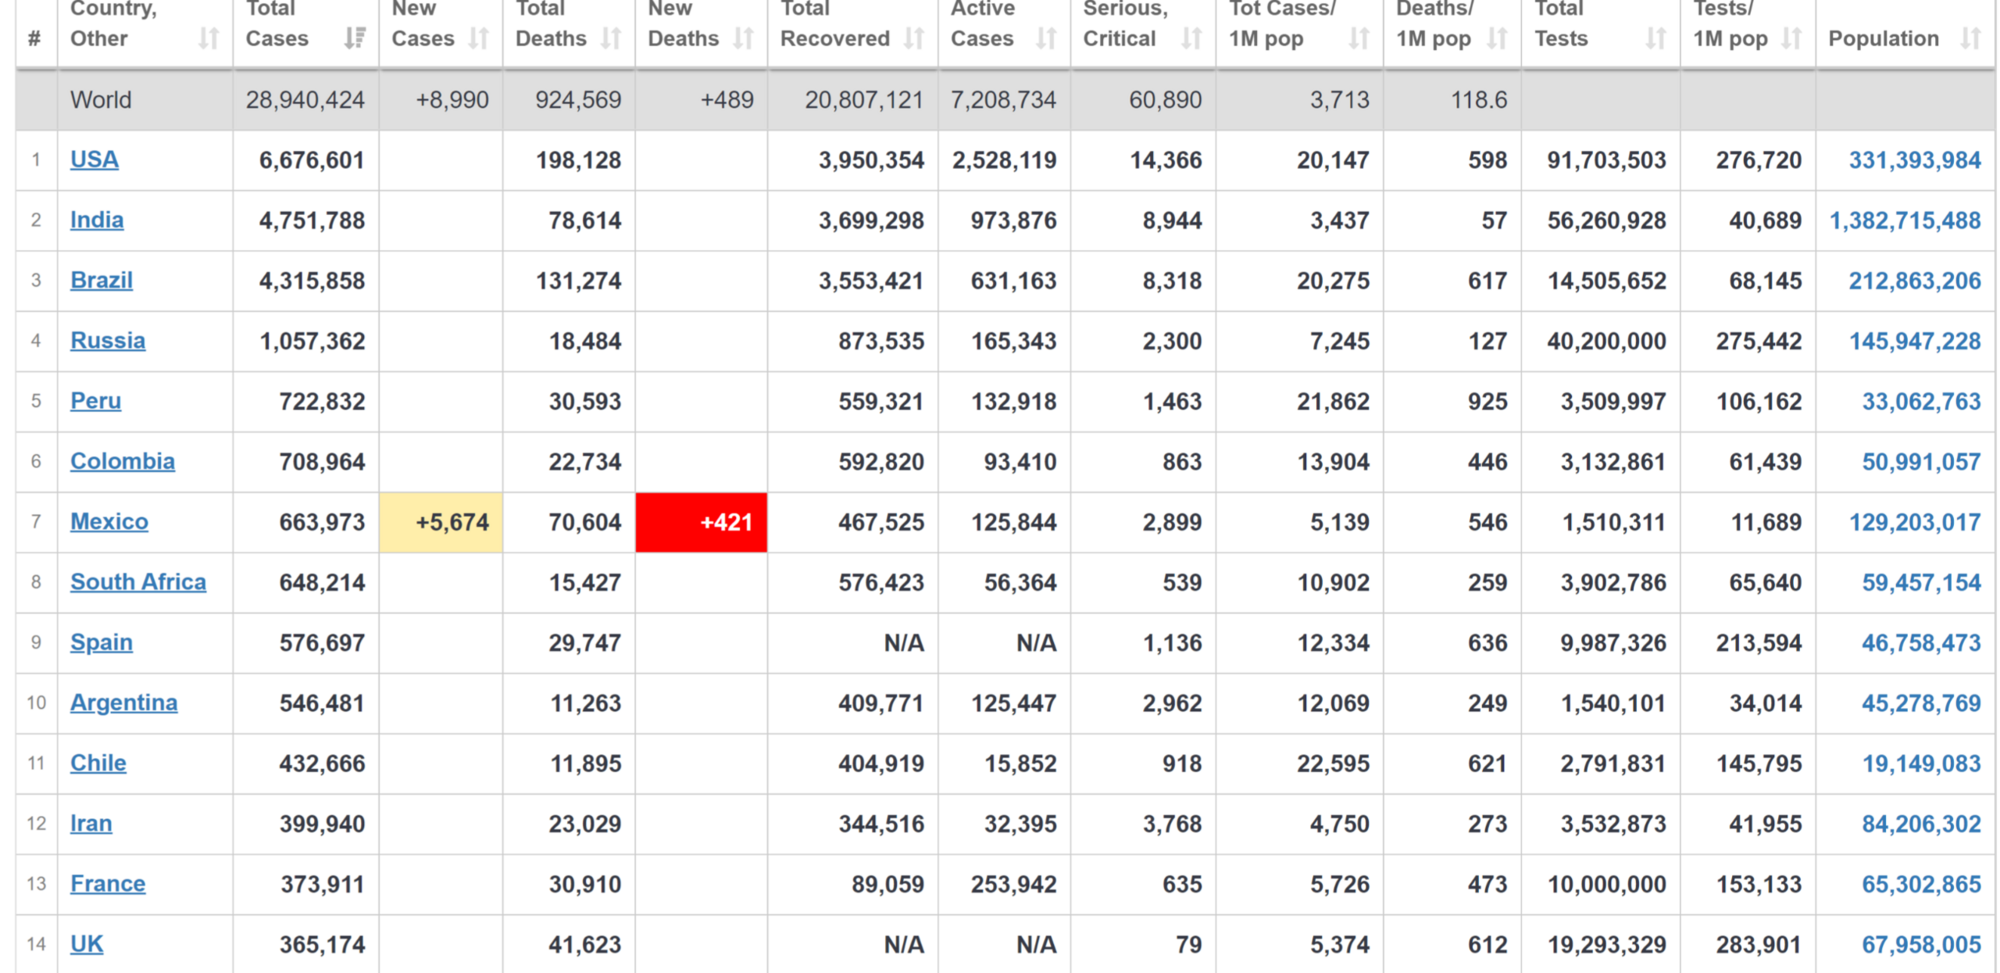Select France active cases value 253,942
Viewport: 2000px width, 973px height.
[1014, 884]
